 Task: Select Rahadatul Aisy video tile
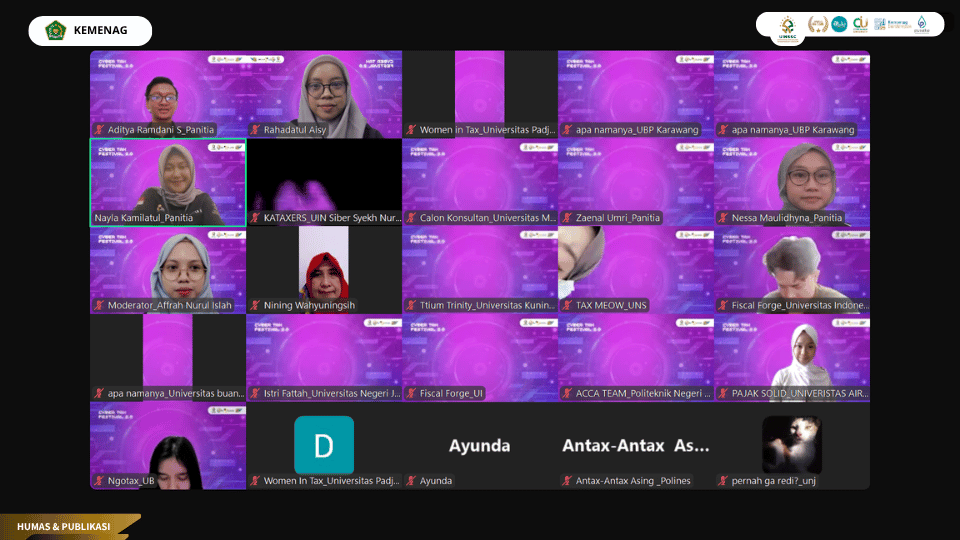(324, 94)
